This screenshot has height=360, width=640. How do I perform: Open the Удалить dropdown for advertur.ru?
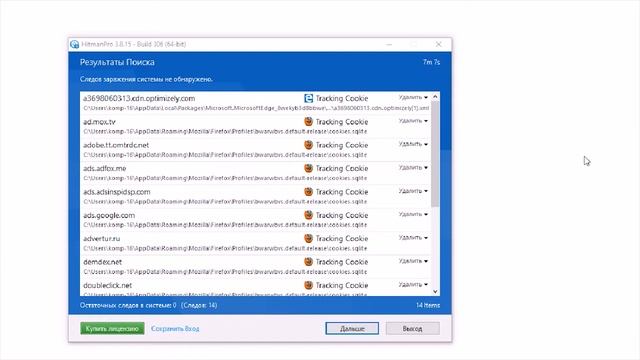coord(413,238)
